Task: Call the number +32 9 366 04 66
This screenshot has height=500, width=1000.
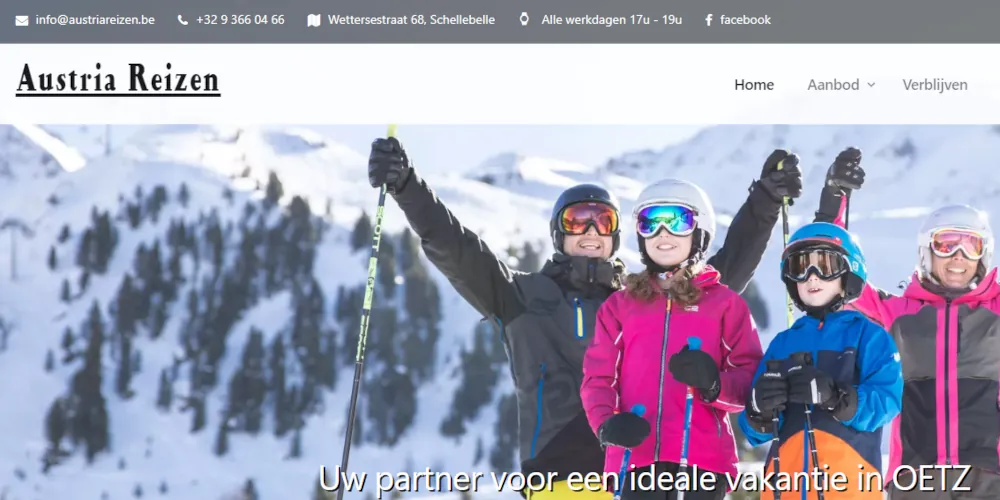Action: click(240, 20)
